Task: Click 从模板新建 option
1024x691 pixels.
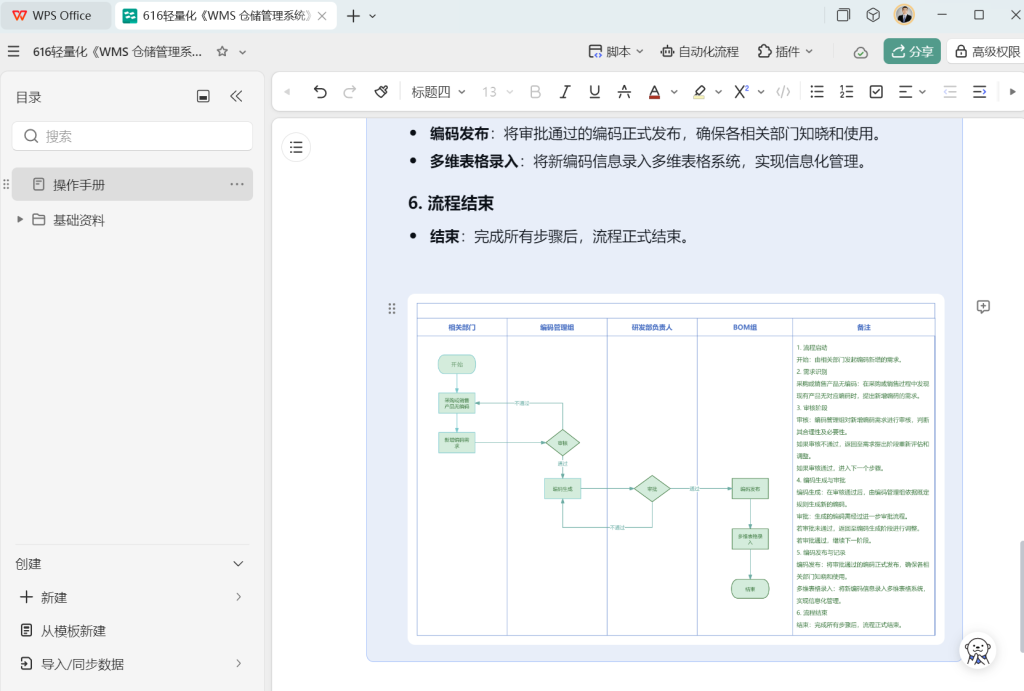Action: click(133, 630)
